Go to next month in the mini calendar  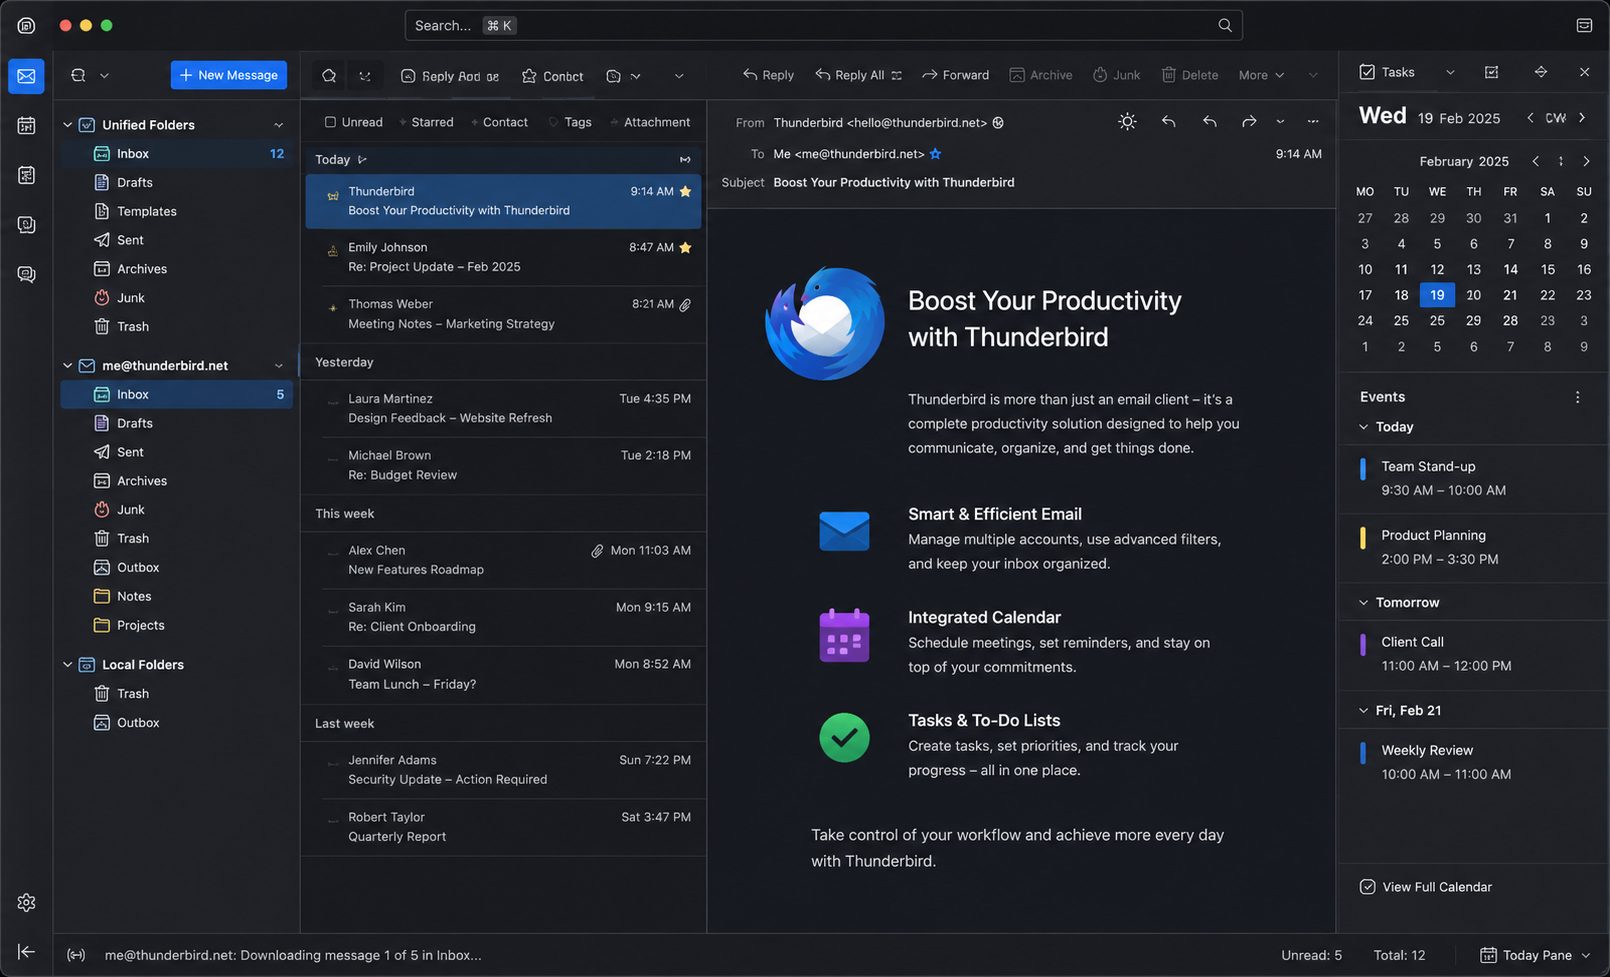pyautogui.click(x=1586, y=161)
